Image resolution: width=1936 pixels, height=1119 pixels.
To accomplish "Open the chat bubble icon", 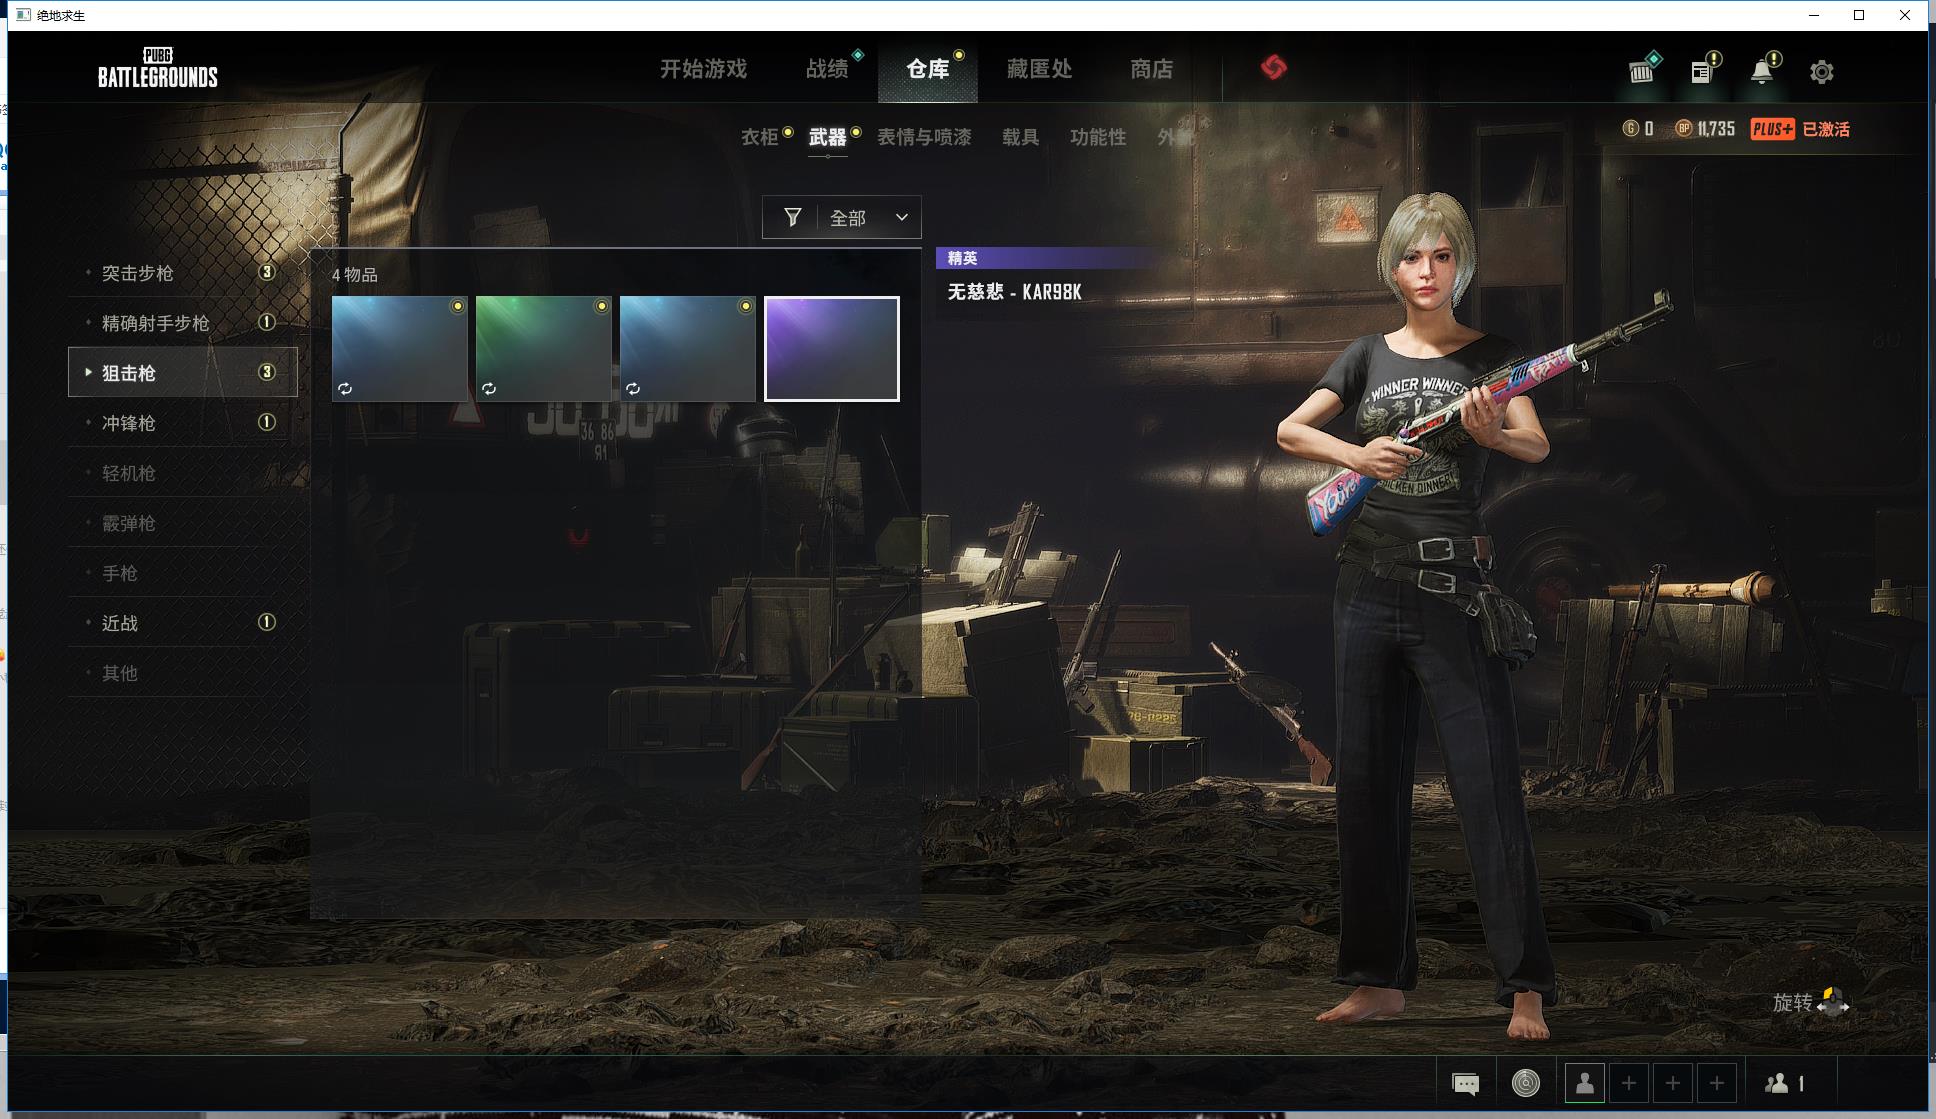I will (x=1465, y=1083).
